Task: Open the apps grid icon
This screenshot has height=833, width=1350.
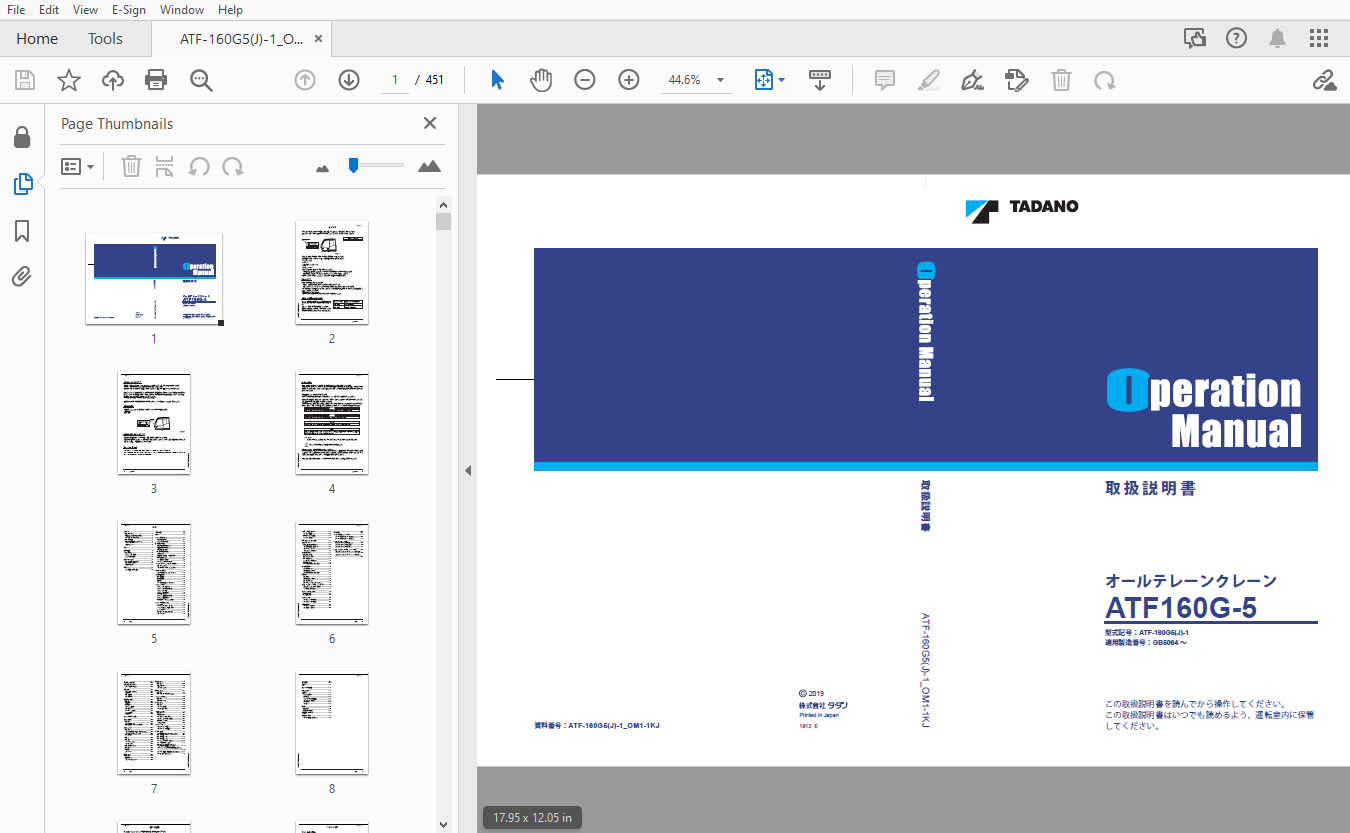Action: click(x=1319, y=38)
